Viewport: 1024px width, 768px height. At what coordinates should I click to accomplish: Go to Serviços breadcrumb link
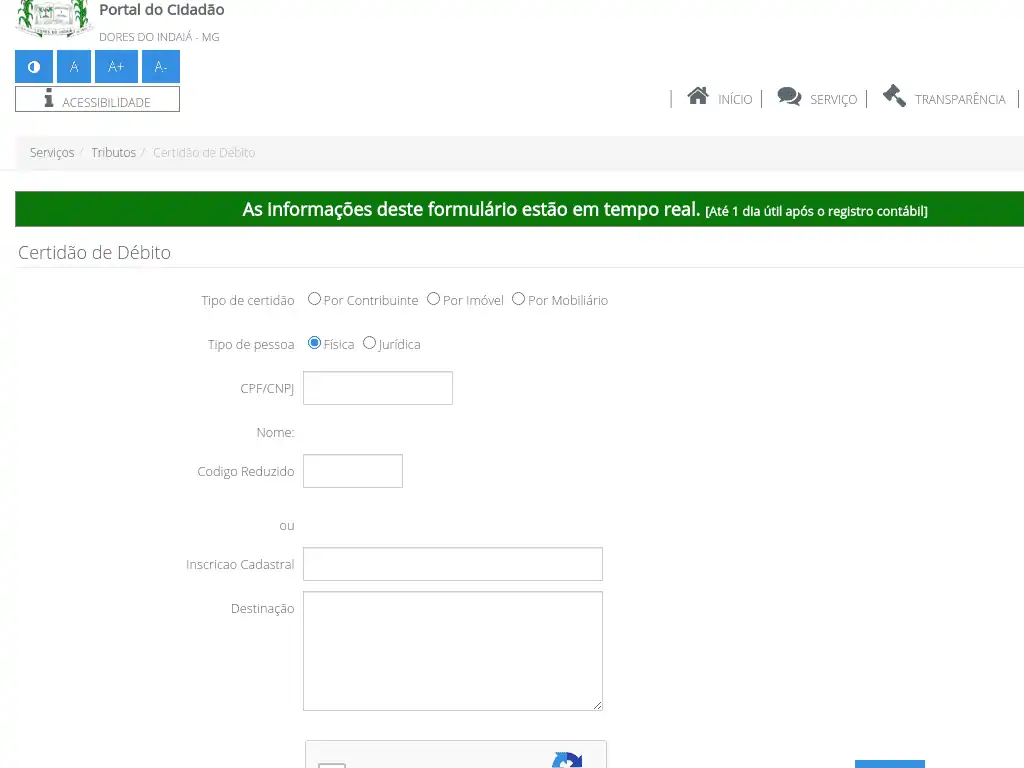(x=52, y=153)
